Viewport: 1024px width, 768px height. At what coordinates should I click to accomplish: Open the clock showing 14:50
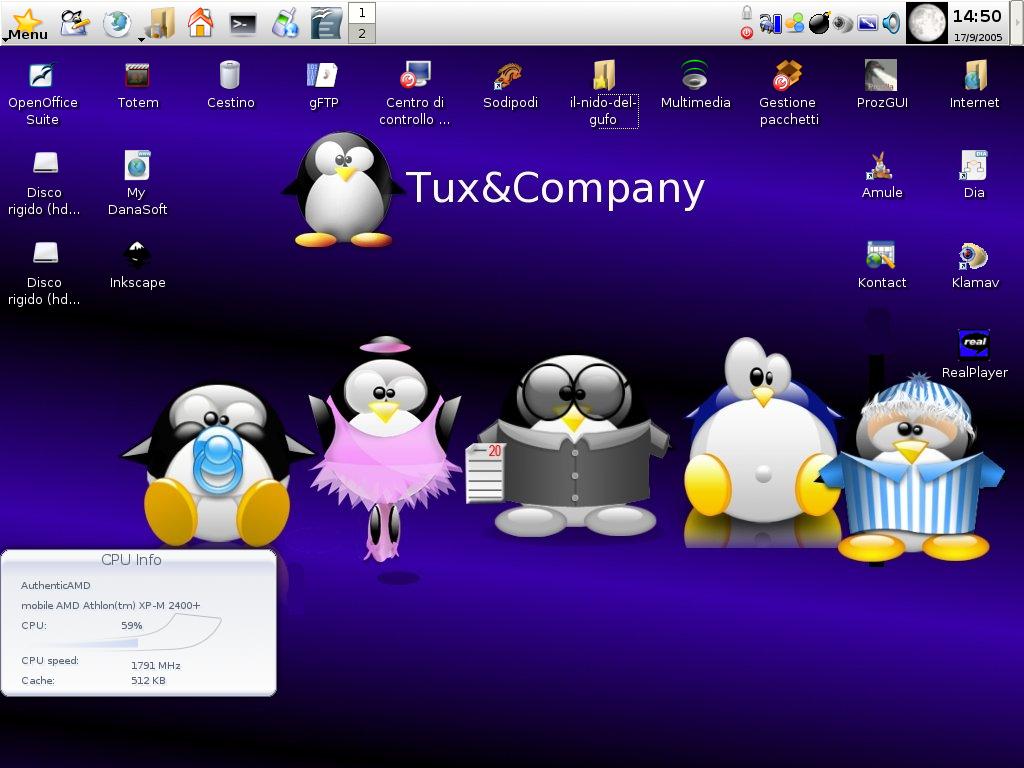tap(976, 16)
